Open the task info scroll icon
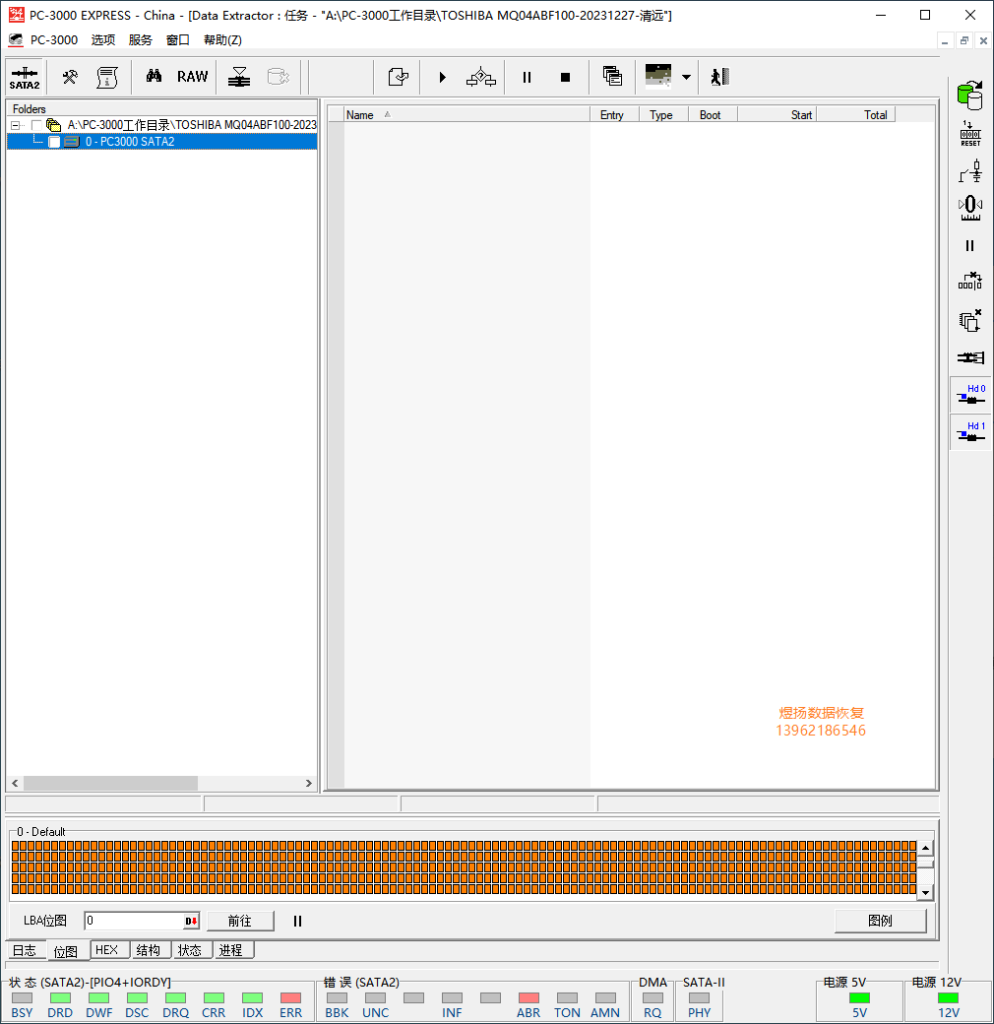 pyautogui.click(x=107, y=77)
